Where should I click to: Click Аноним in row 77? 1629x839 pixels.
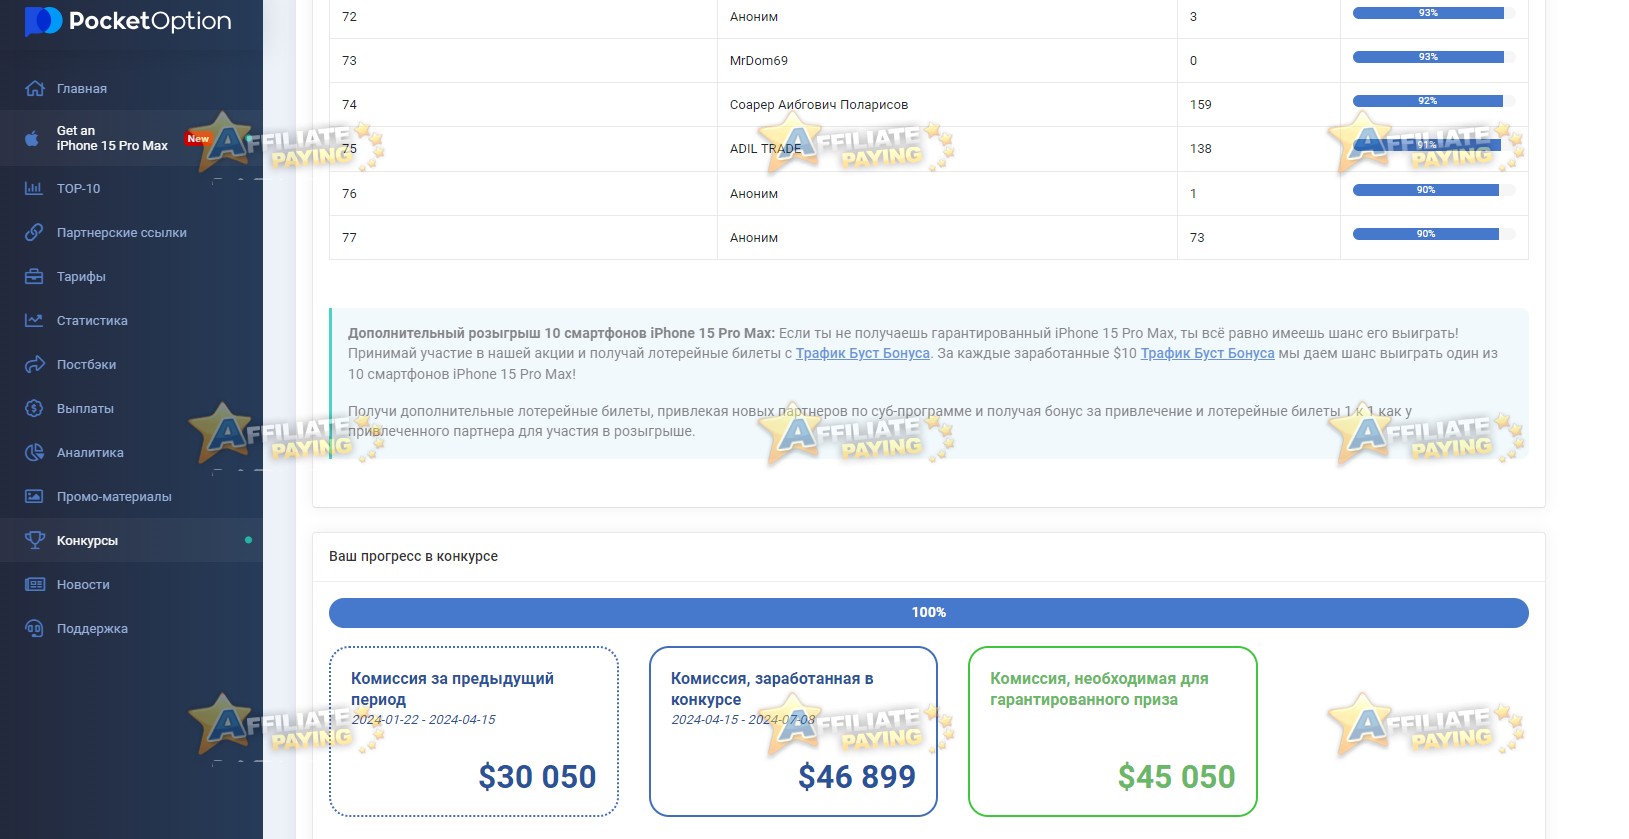pos(754,237)
